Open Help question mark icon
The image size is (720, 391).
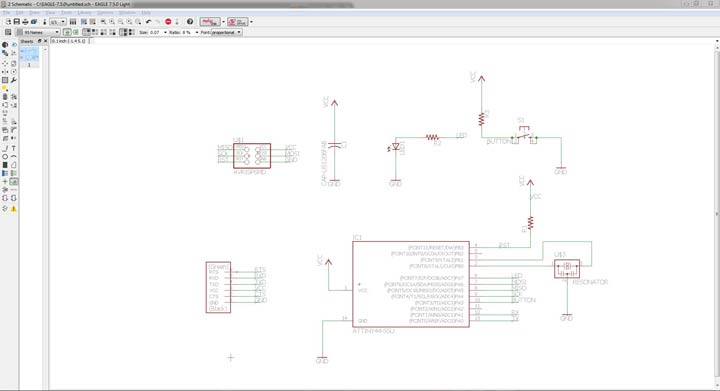point(190,22)
